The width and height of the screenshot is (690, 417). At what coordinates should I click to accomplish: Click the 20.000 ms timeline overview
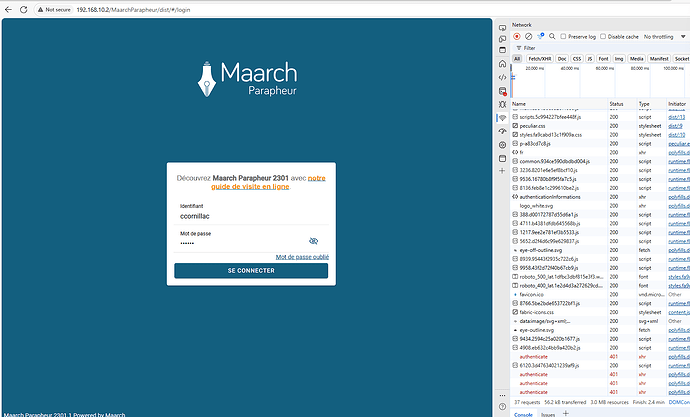pyautogui.click(x=534, y=68)
